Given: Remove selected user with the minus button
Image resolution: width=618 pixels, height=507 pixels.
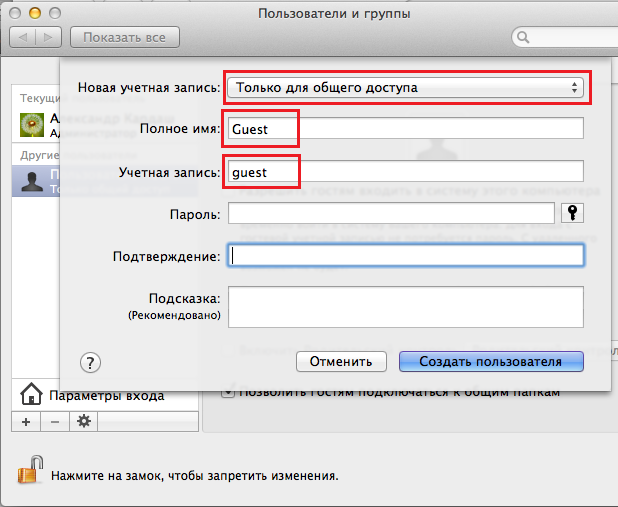Looking at the screenshot, I should pyautogui.click(x=55, y=422).
